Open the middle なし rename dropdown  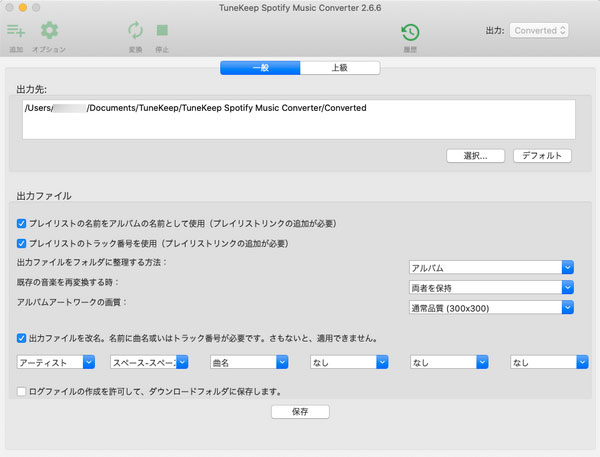[x=449, y=362]
